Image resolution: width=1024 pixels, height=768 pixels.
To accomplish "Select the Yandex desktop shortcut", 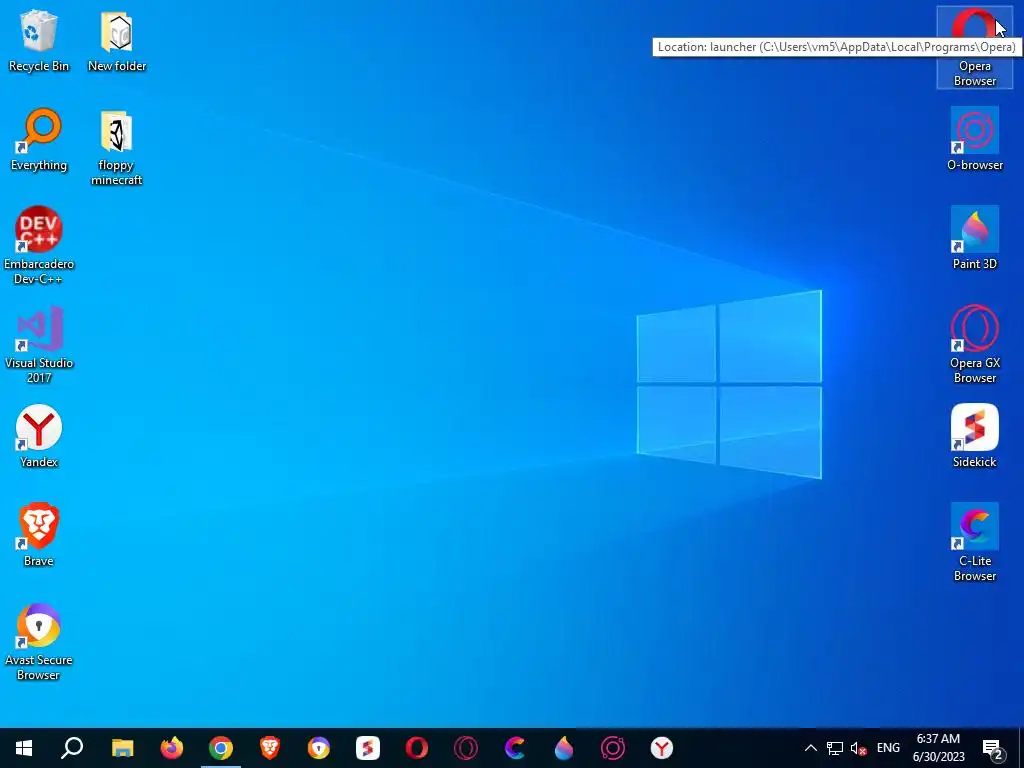I will 39,436.
